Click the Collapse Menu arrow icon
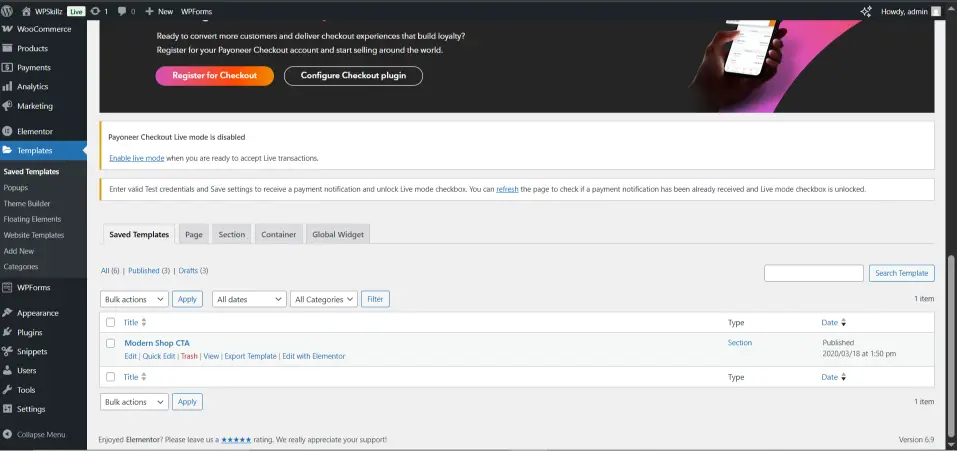Image resolution: width=957 pixels, height=451 pixels. point(7,435)
